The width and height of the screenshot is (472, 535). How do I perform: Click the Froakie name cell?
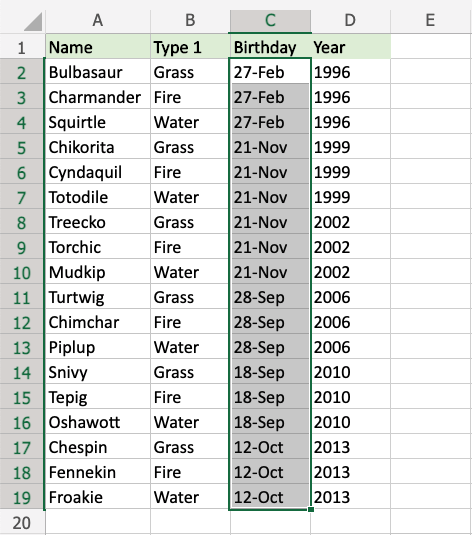point(98,497)
